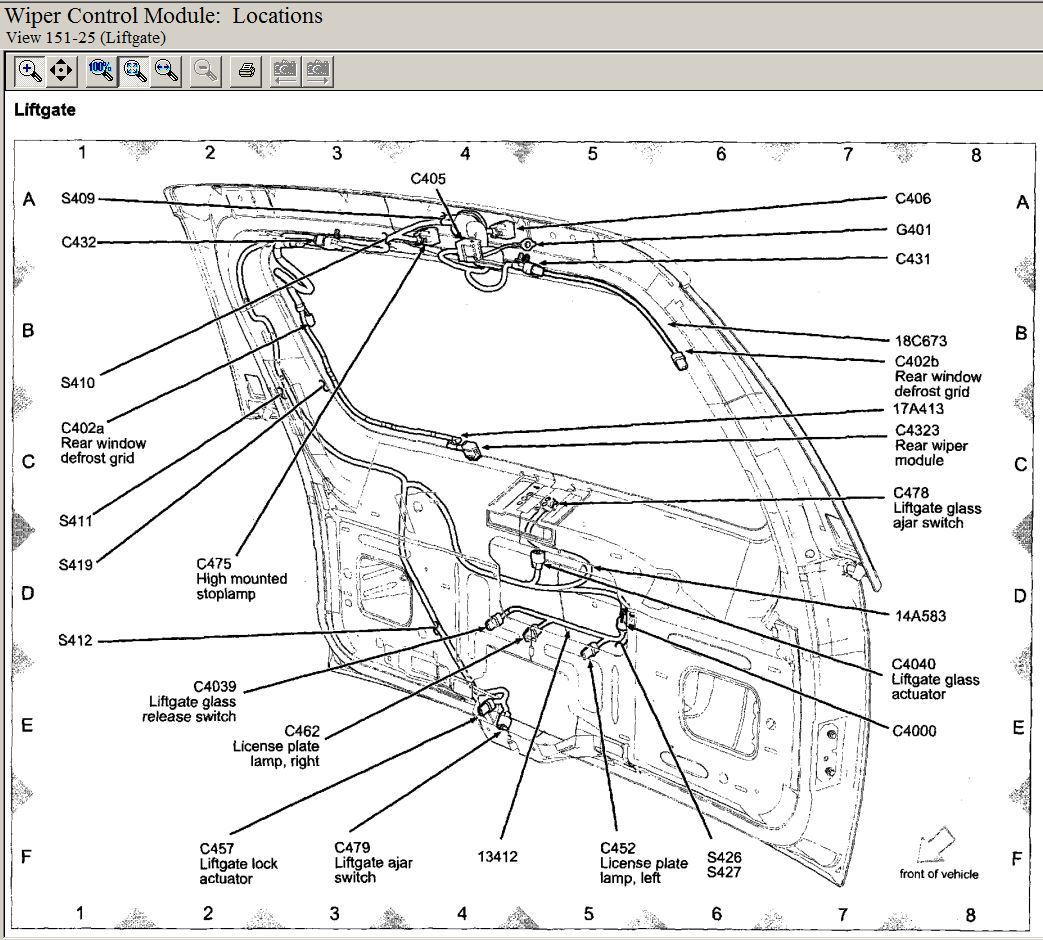Click the G401 ground label

point(913,230)
